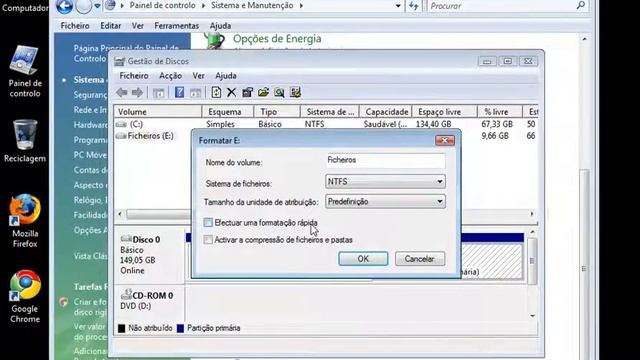Click the Disco 0 disk icon
This screenshot has height=360, width=640.
126,239
